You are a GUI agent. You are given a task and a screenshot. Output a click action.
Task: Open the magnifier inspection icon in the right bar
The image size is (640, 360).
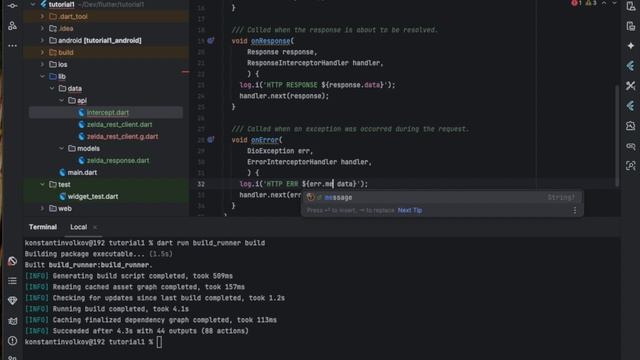pos(631,146)
